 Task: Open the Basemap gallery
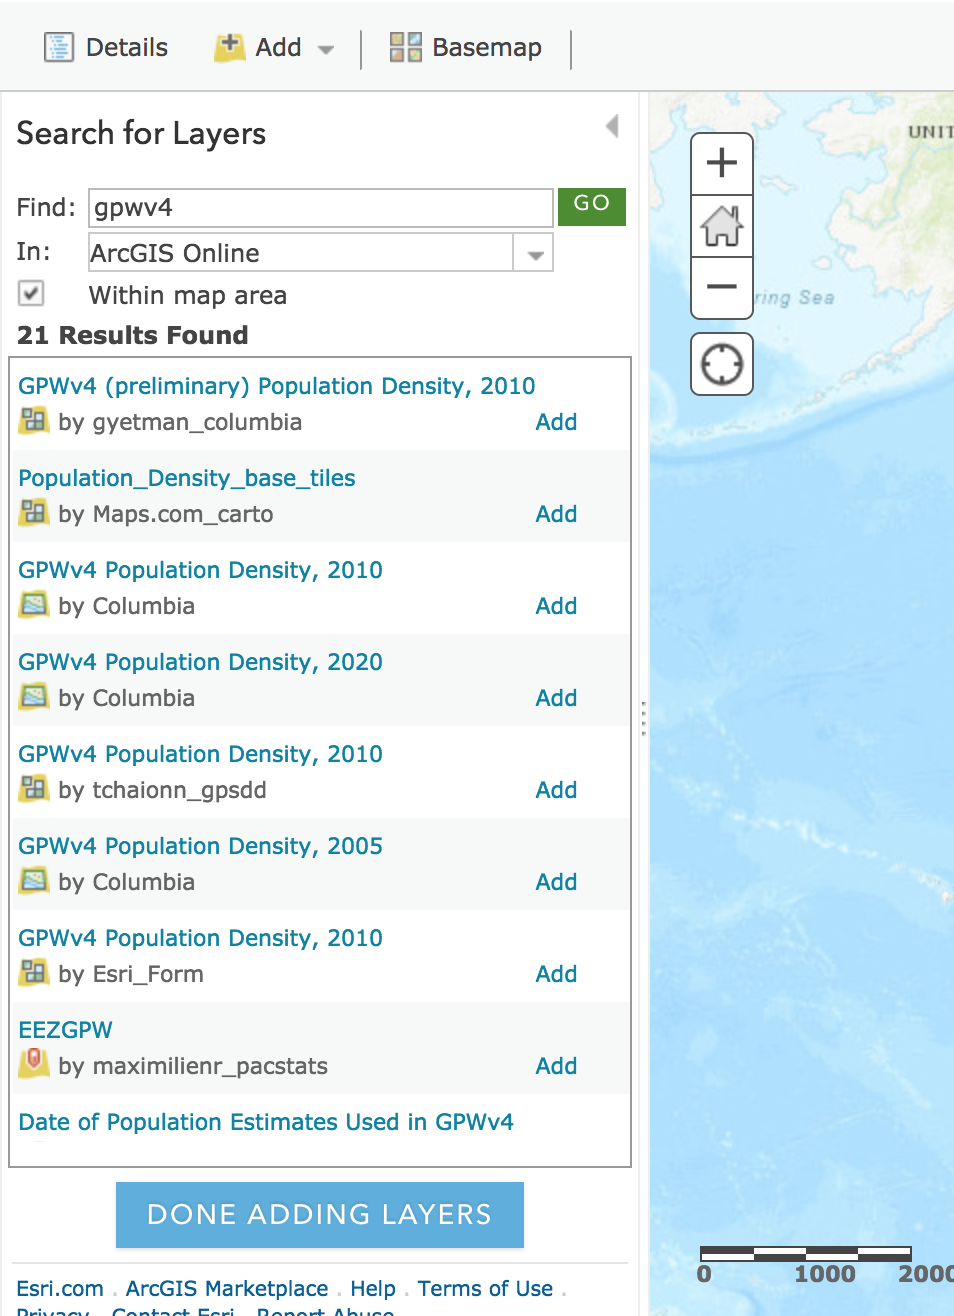click(465, 47)
